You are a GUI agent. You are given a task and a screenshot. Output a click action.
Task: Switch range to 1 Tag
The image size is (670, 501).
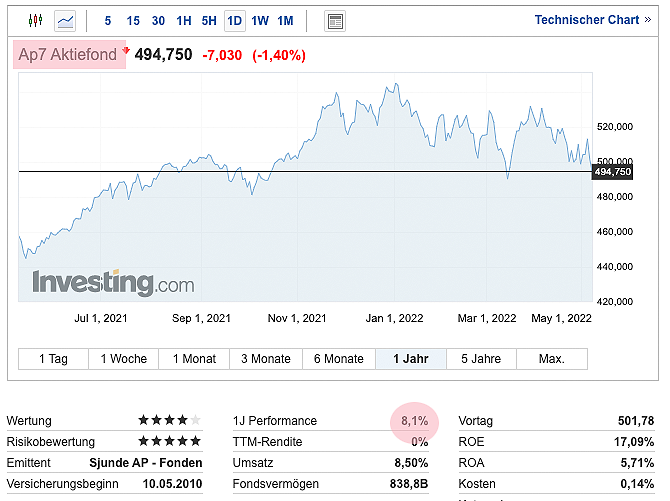click(x=53, y=359)
